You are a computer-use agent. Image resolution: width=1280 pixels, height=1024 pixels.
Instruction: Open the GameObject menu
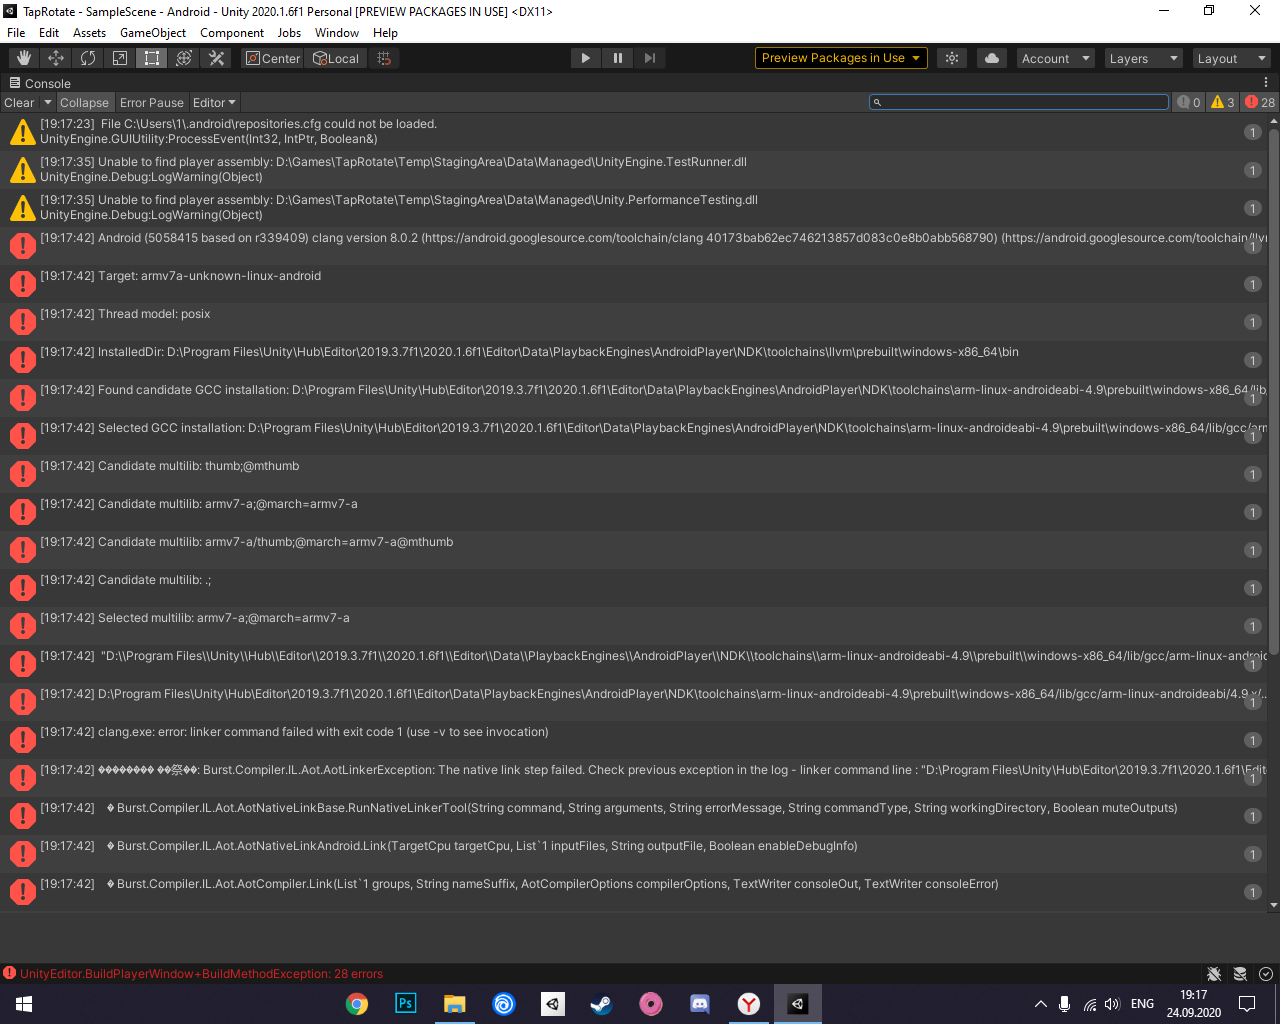[x=153, y=32]
